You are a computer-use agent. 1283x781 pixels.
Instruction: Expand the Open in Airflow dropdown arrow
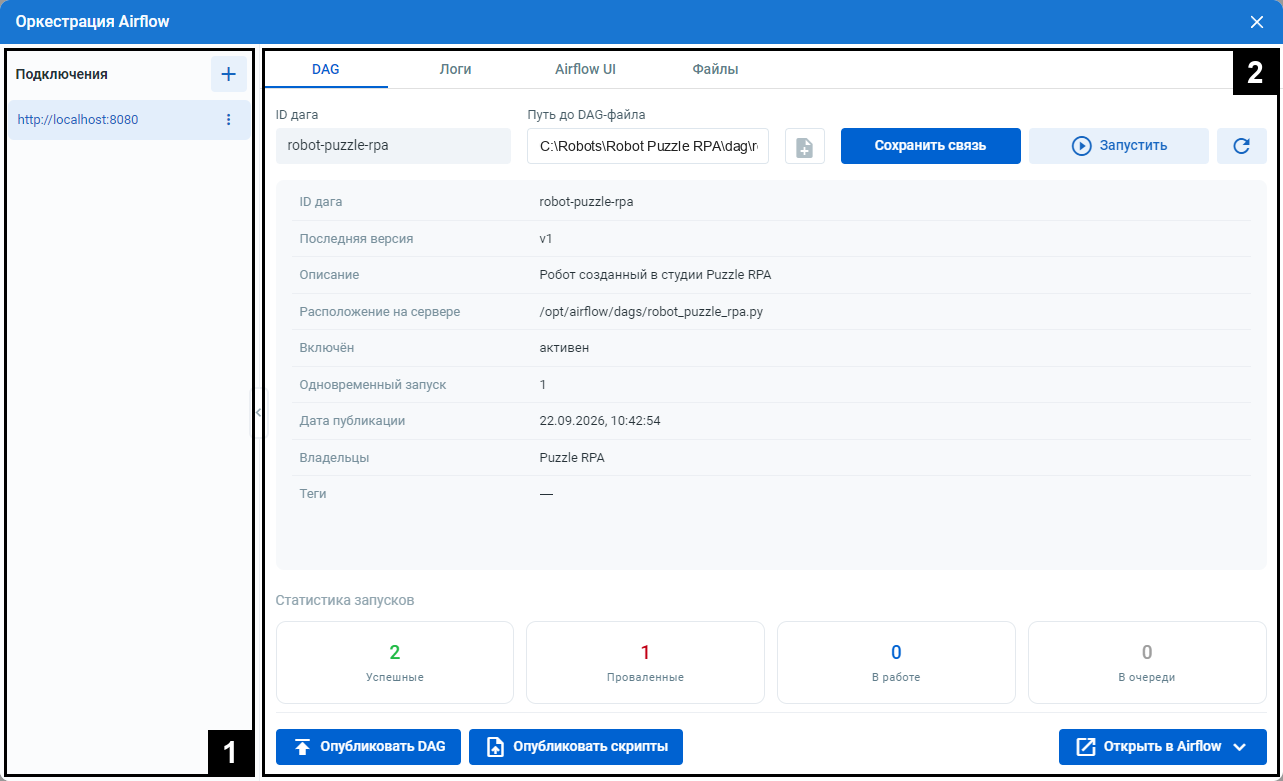coord(1240,747)
